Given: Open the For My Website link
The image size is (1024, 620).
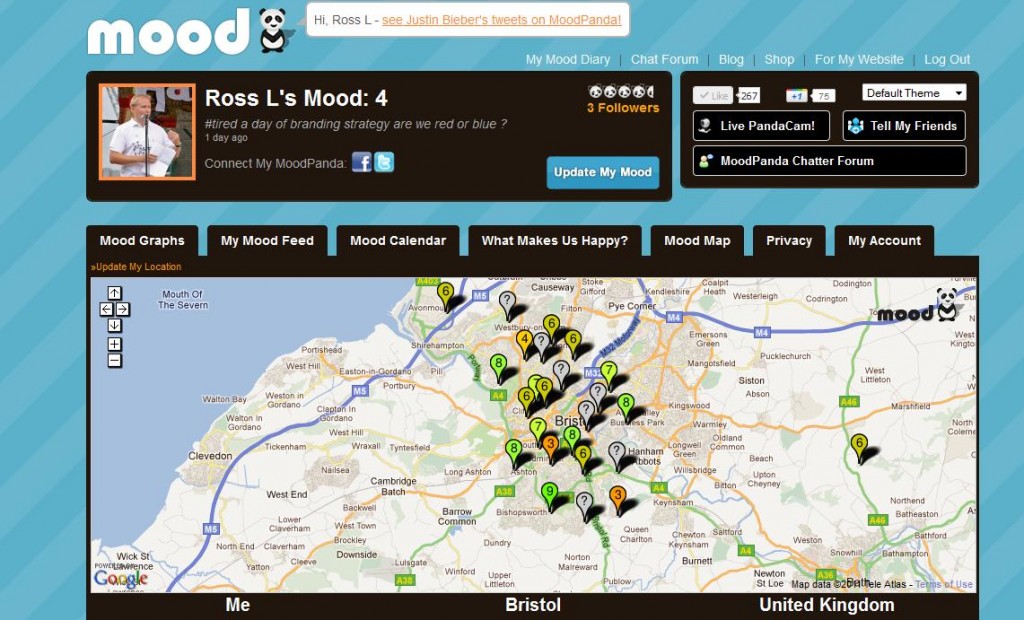Looking at the screenshot, I should click(859, 59).
